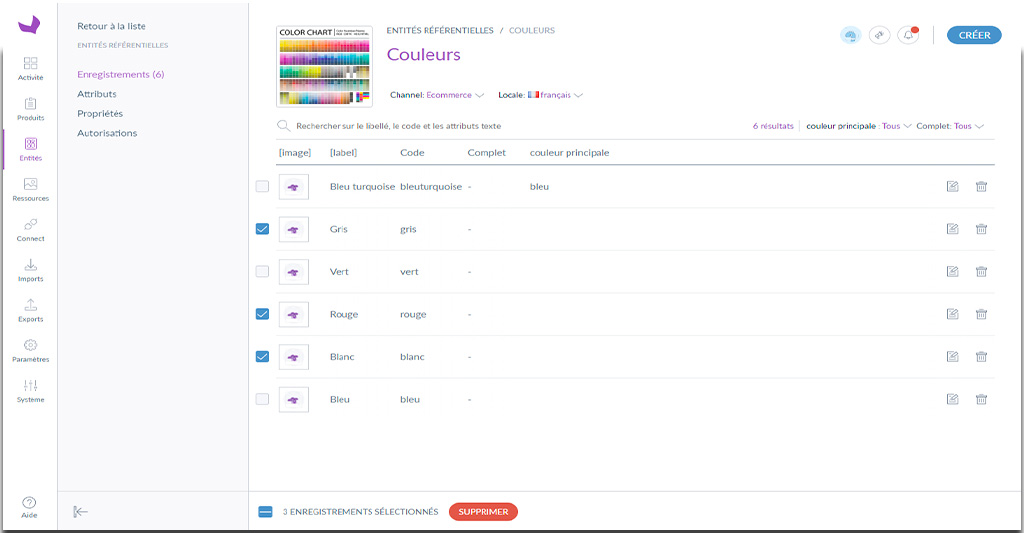Open the Aide help icon
1024x533 pixels.
29,507
